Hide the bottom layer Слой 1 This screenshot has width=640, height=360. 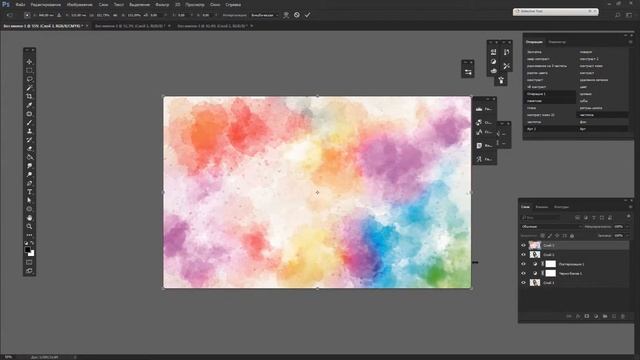(523, 282)
